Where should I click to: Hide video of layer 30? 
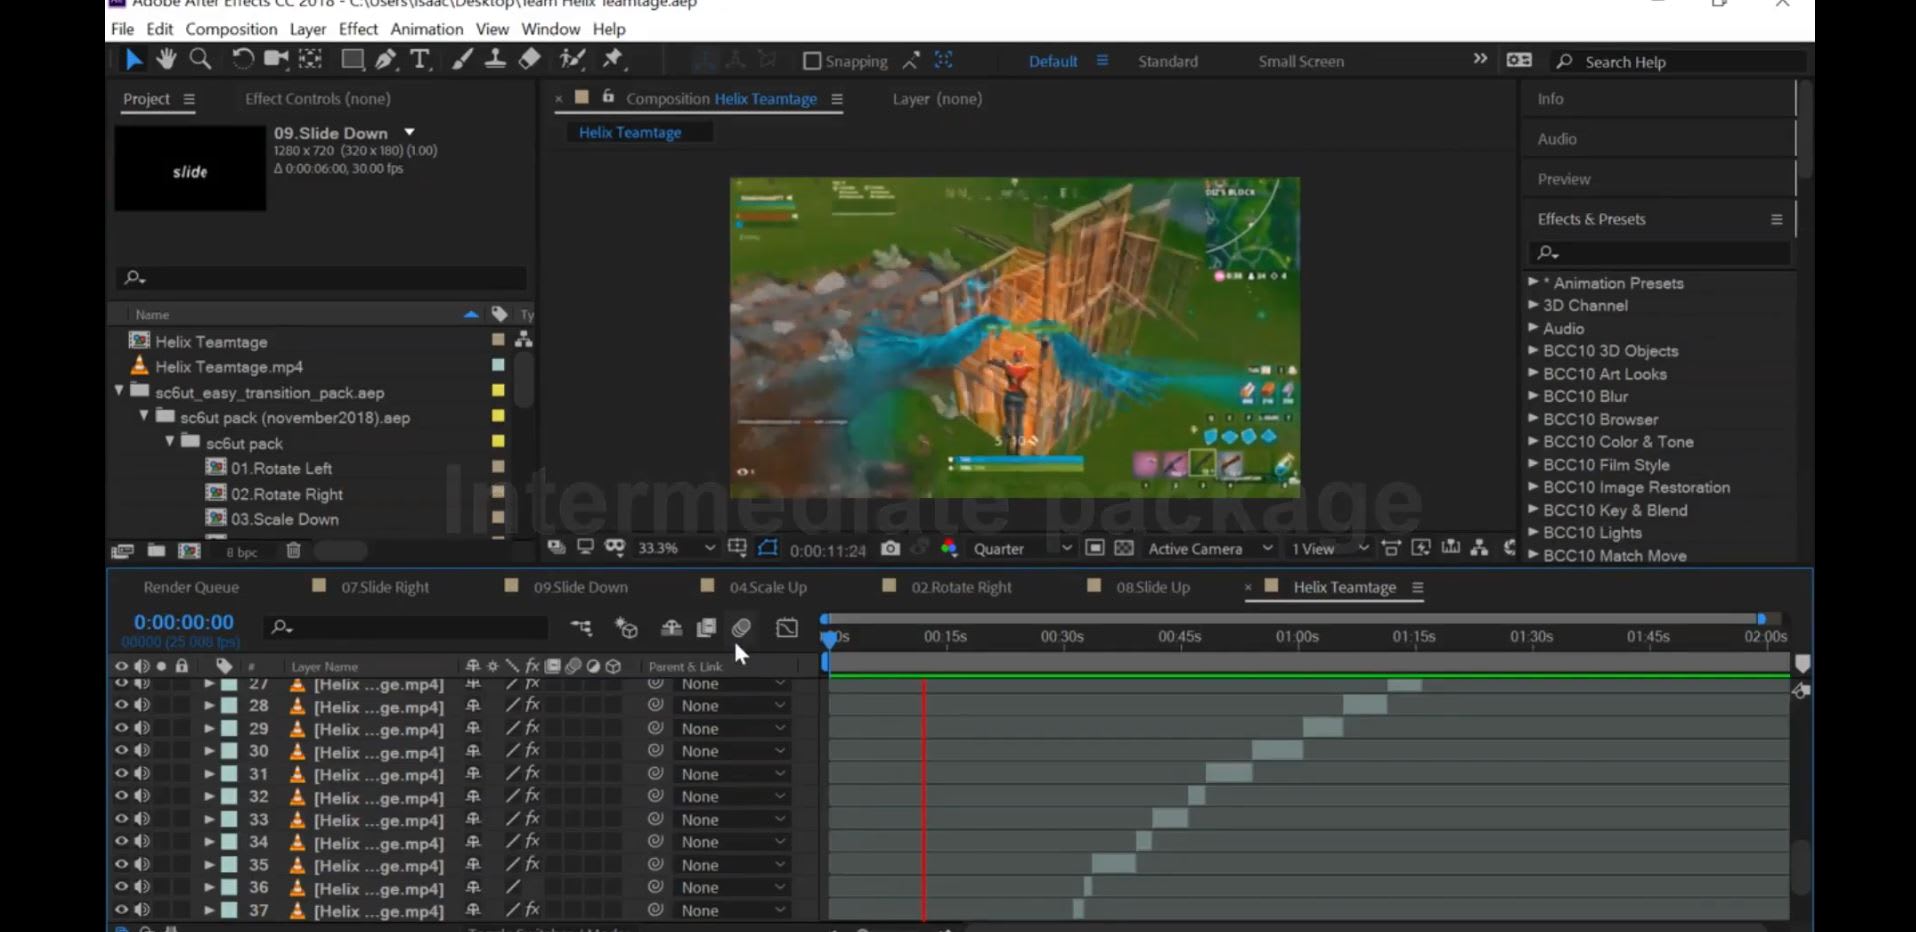pyautogui.click(x=121, y=751)
